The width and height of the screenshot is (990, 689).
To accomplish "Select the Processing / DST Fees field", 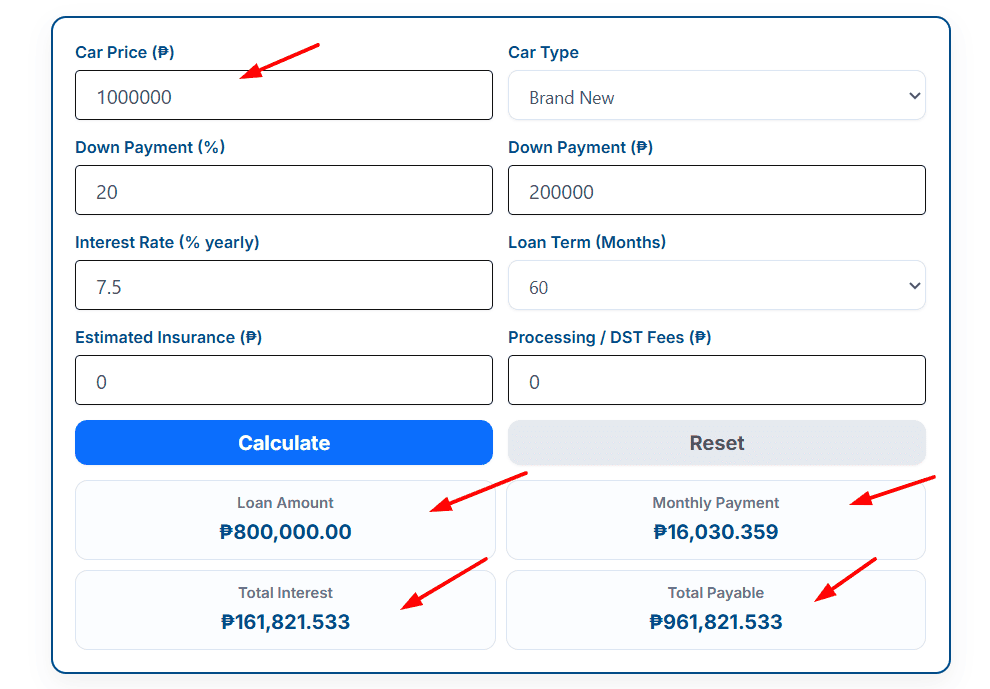I will click(x=716, y=380).
